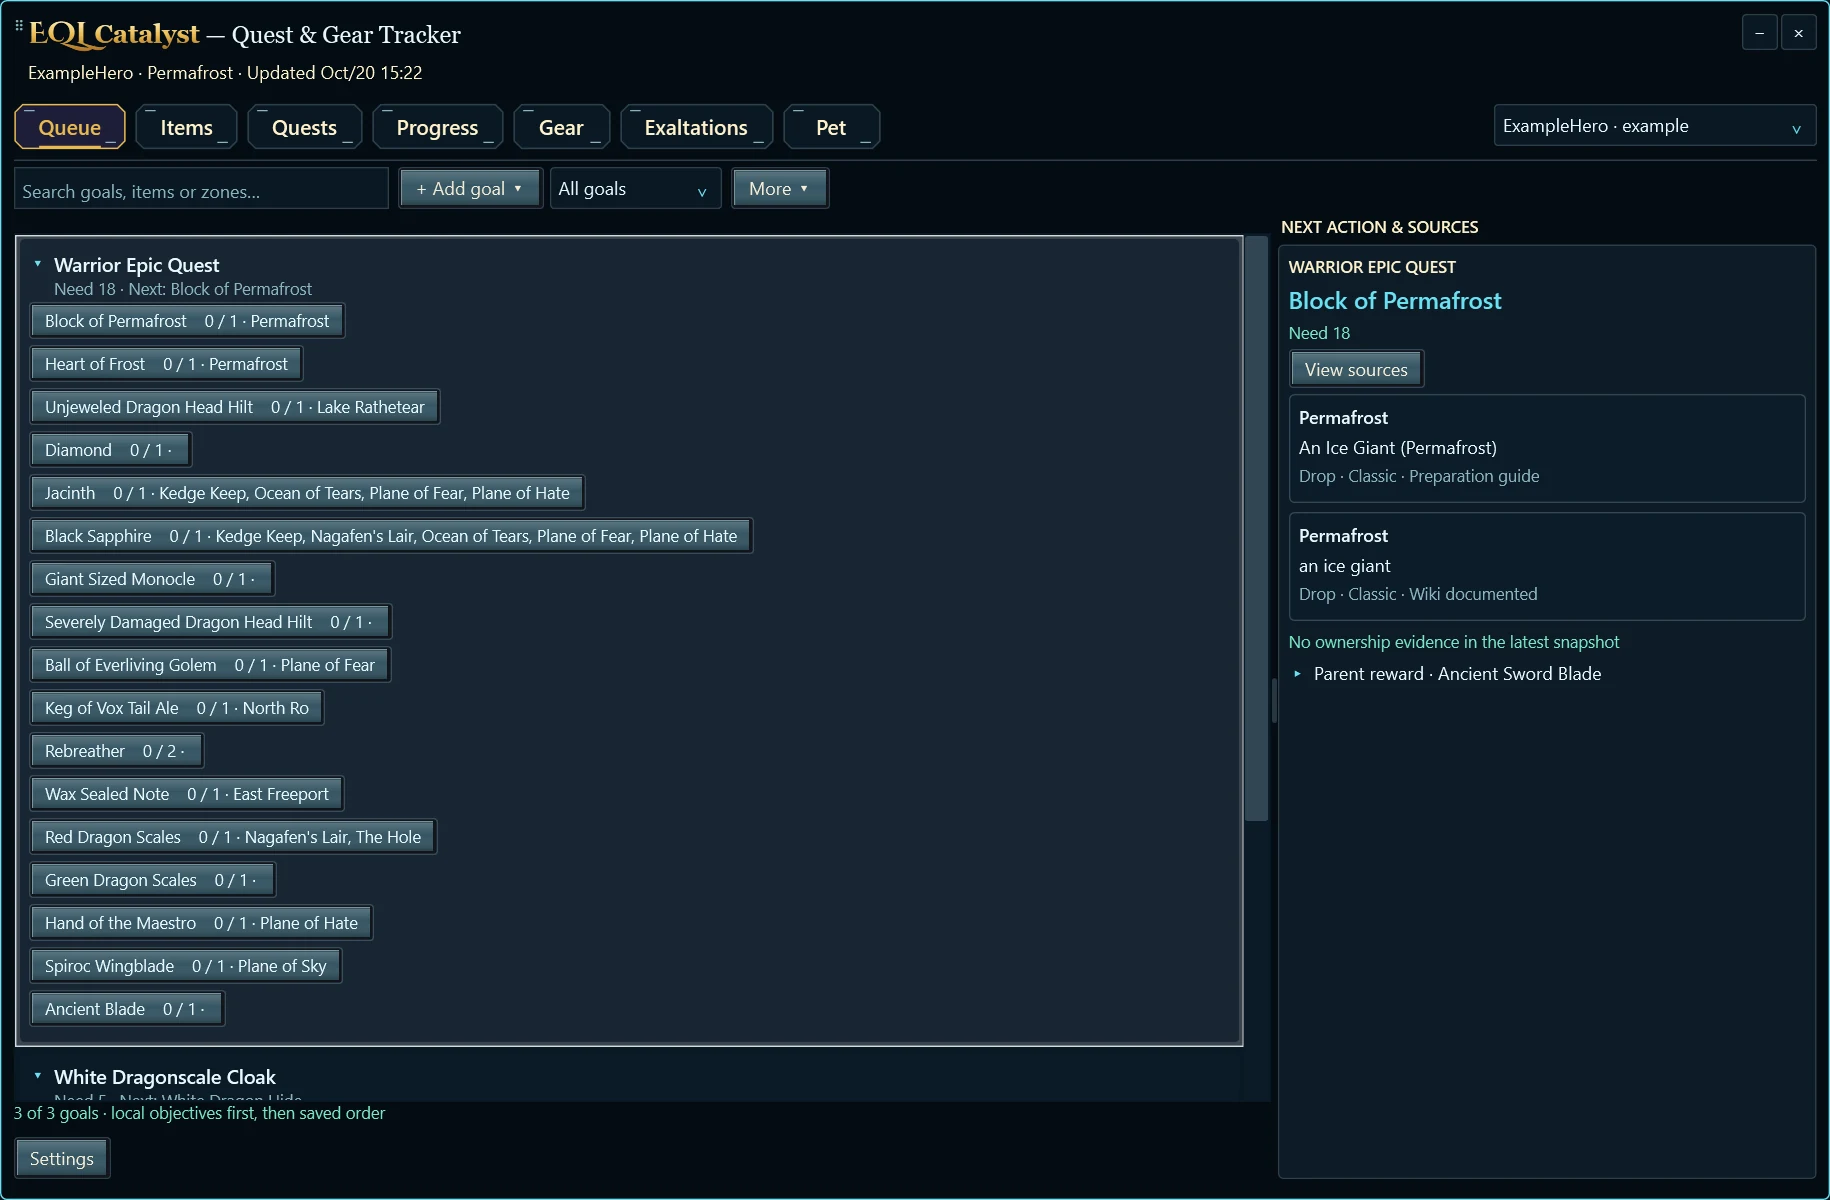Open the ExampleHero character dropdown
1830x1200 pixels.
coord(1654,126)
